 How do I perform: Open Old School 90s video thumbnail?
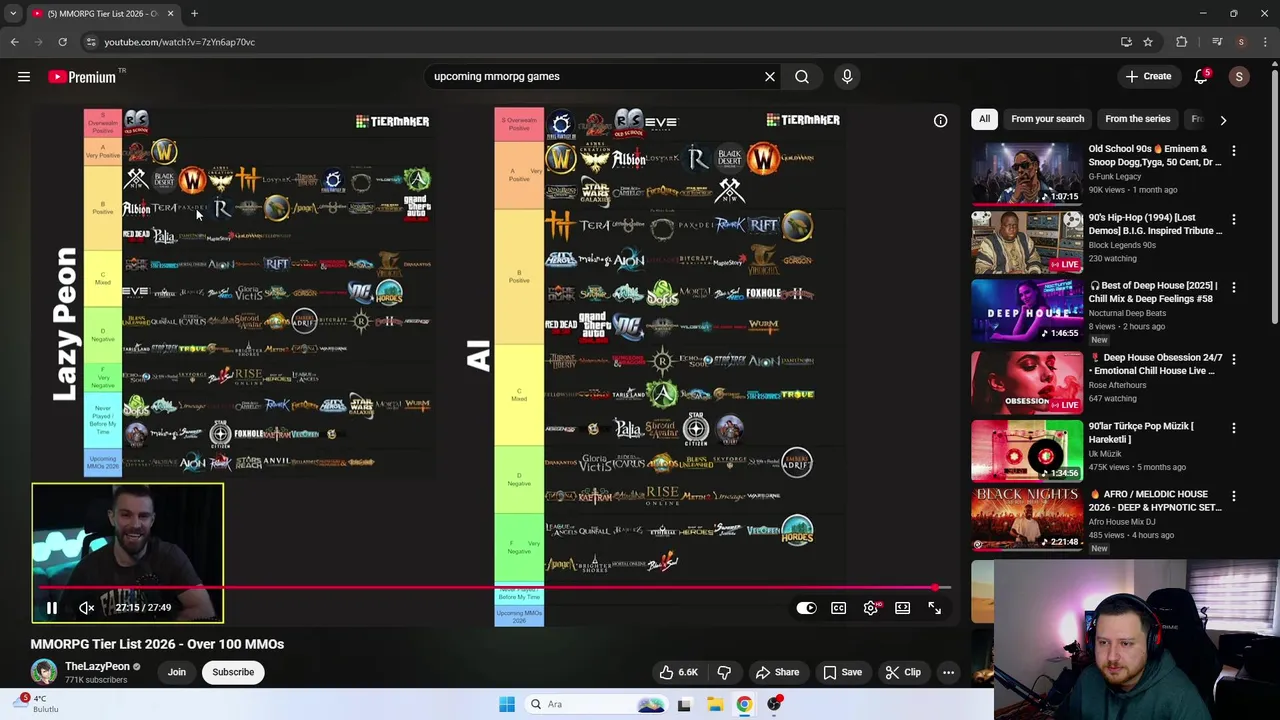[1027, 172]
